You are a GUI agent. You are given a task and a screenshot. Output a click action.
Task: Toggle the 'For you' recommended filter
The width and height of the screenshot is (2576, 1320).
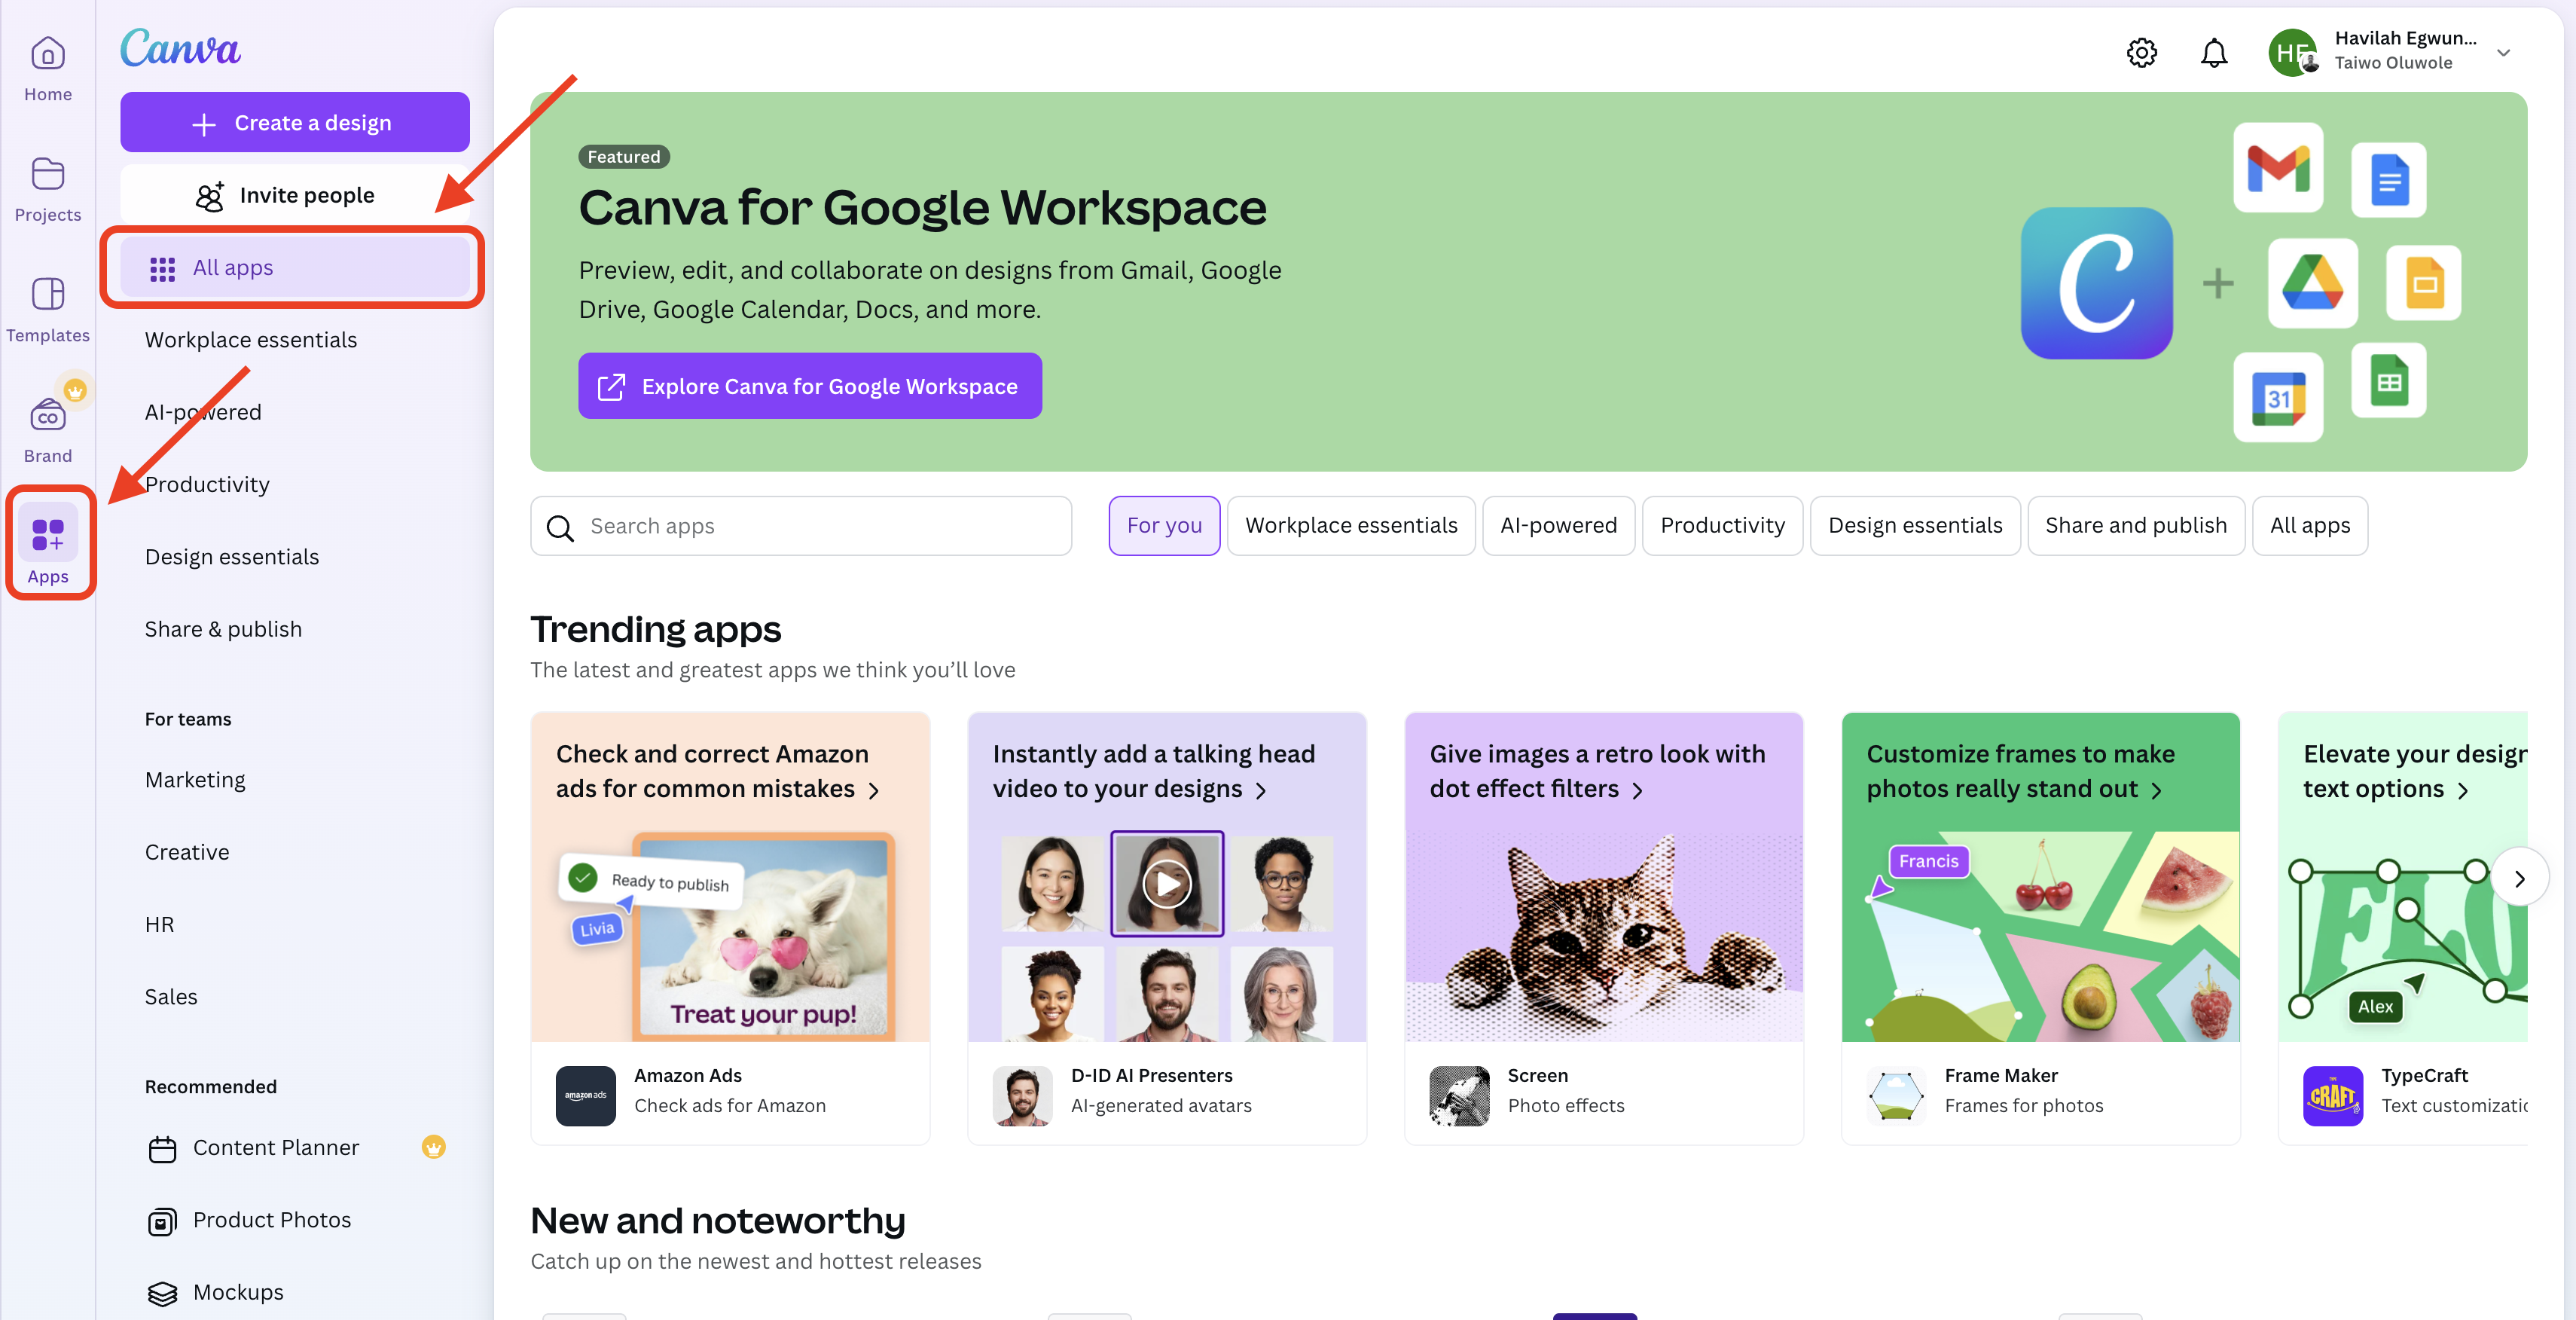click(1164, 524)
